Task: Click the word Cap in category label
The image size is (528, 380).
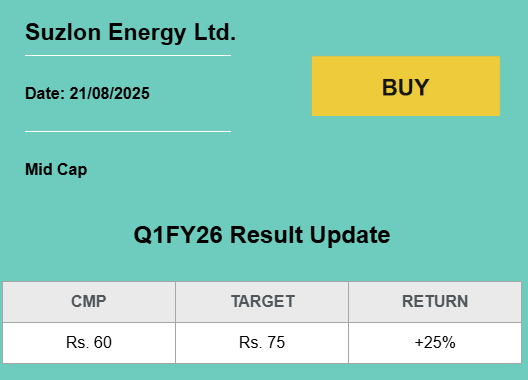Action: click(x=72, y=170)
